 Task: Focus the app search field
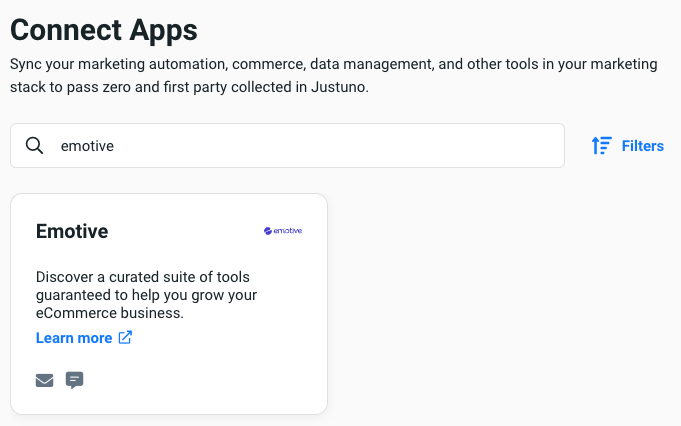click(x=300, y=146)
